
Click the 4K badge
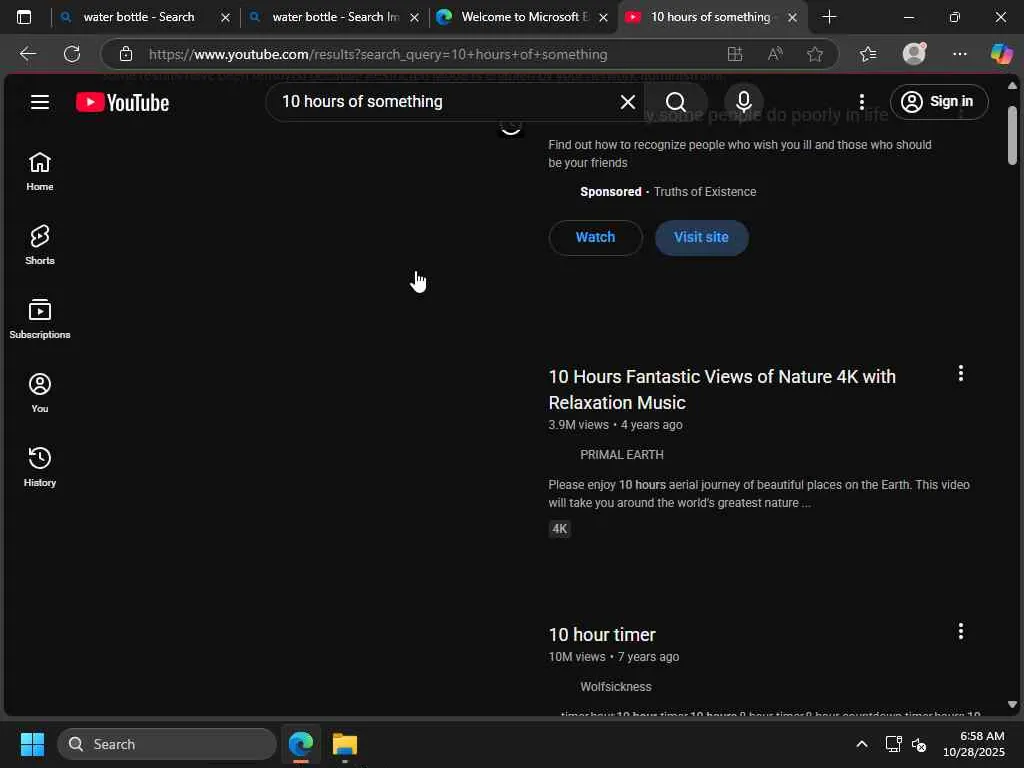[560, 529]
